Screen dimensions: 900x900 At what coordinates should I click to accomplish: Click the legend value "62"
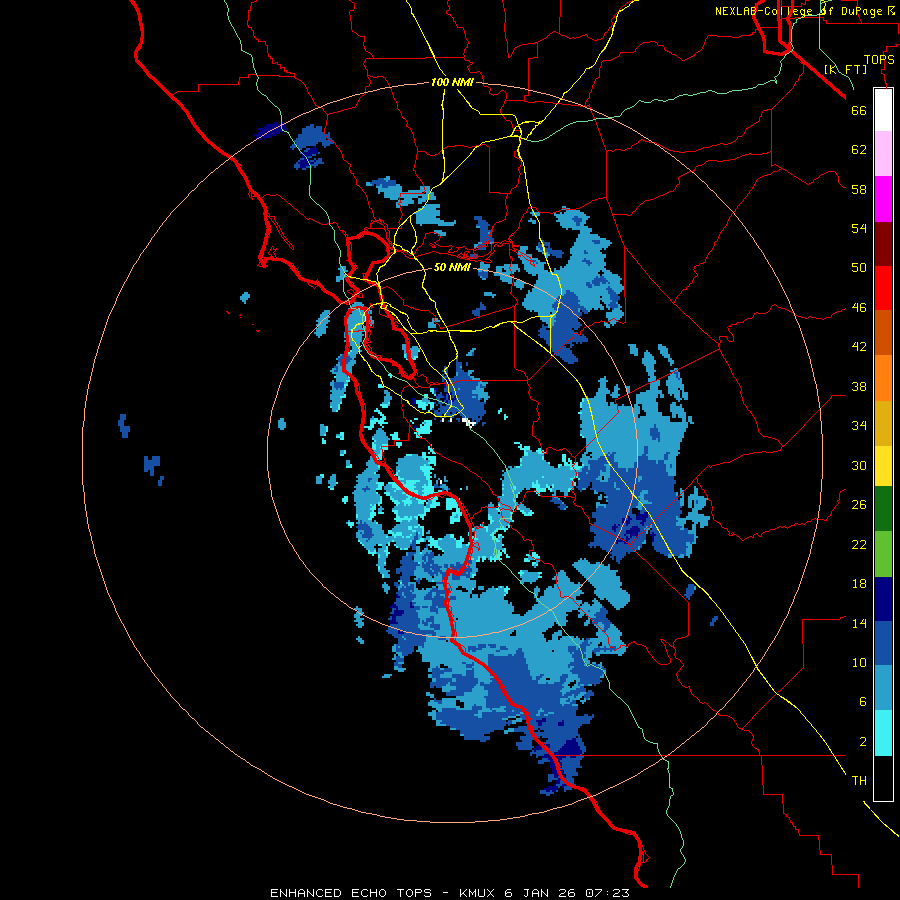tap(859, 150)
